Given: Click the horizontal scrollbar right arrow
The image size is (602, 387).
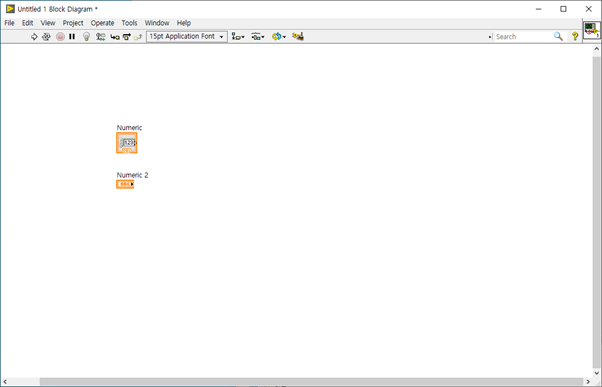Looking at the screenshot, I should [587, 382].
